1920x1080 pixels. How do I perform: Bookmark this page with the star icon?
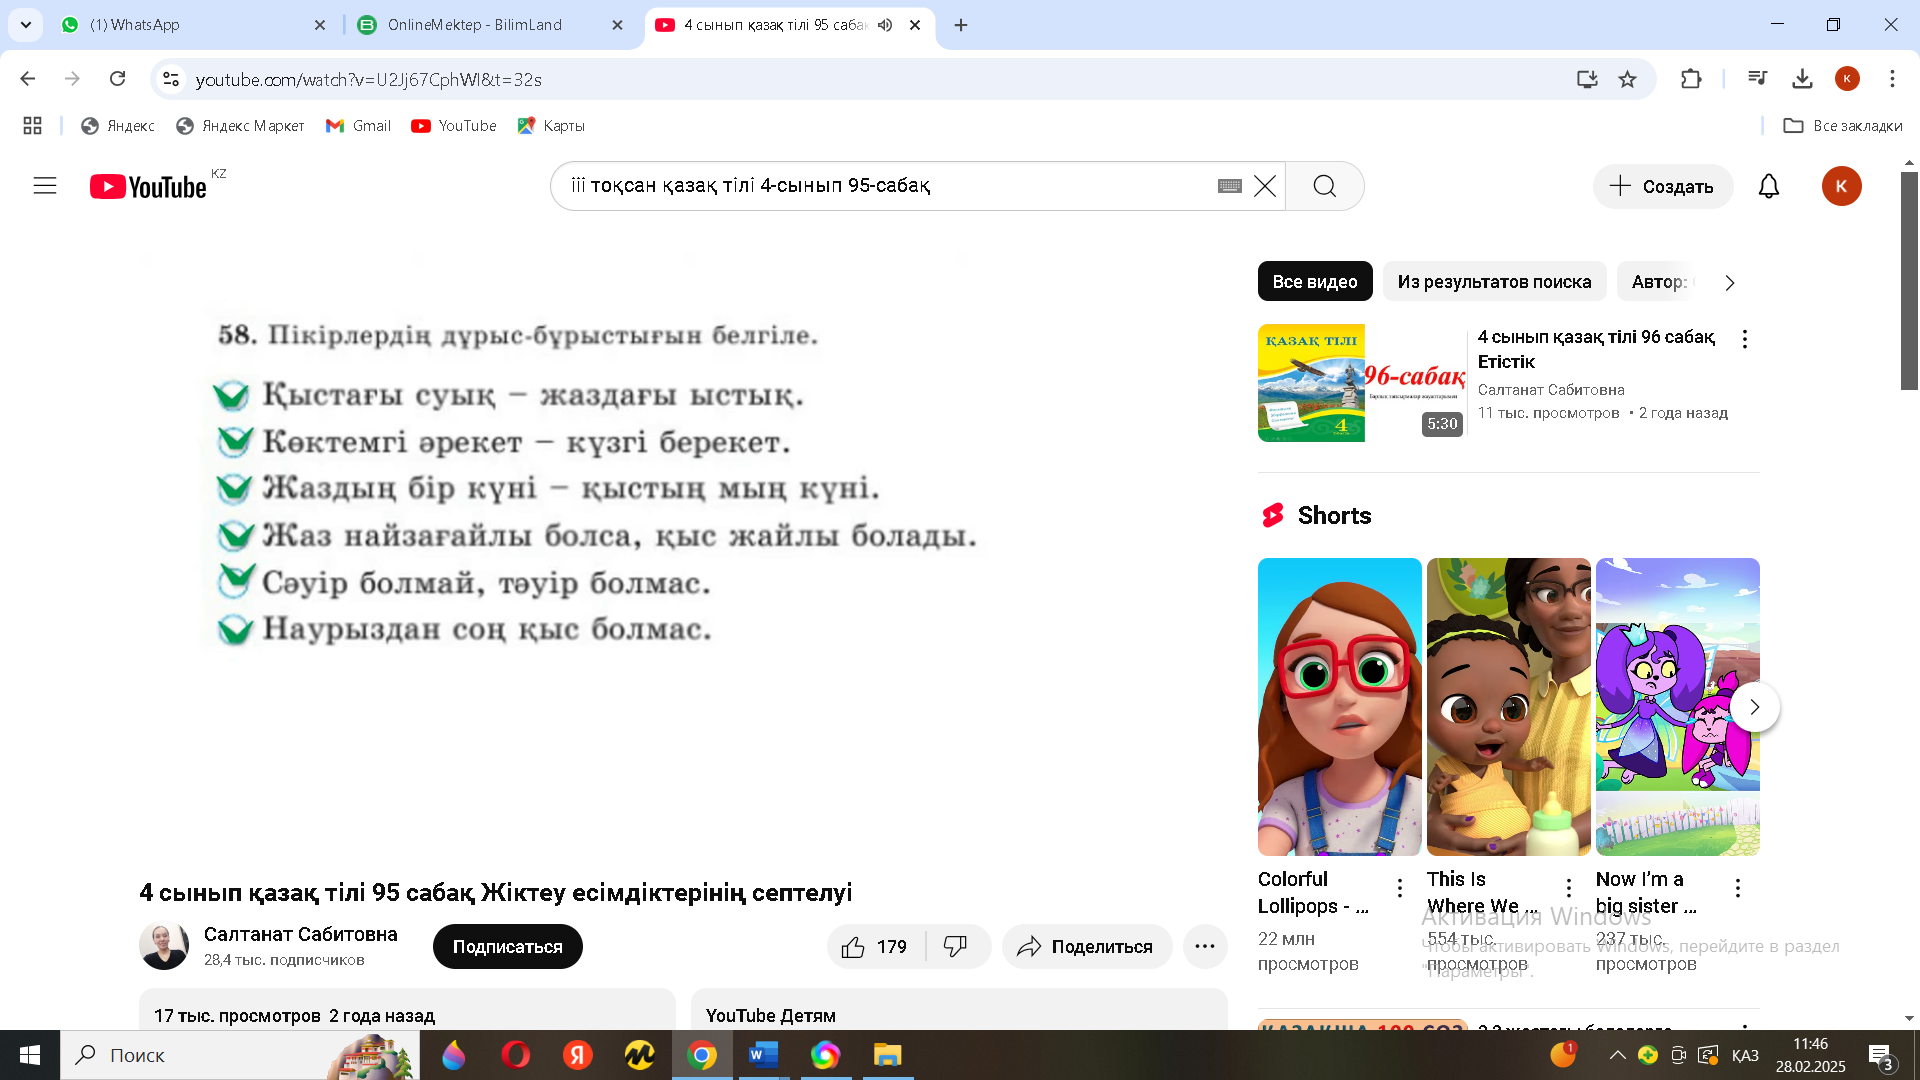(1628, 79)
